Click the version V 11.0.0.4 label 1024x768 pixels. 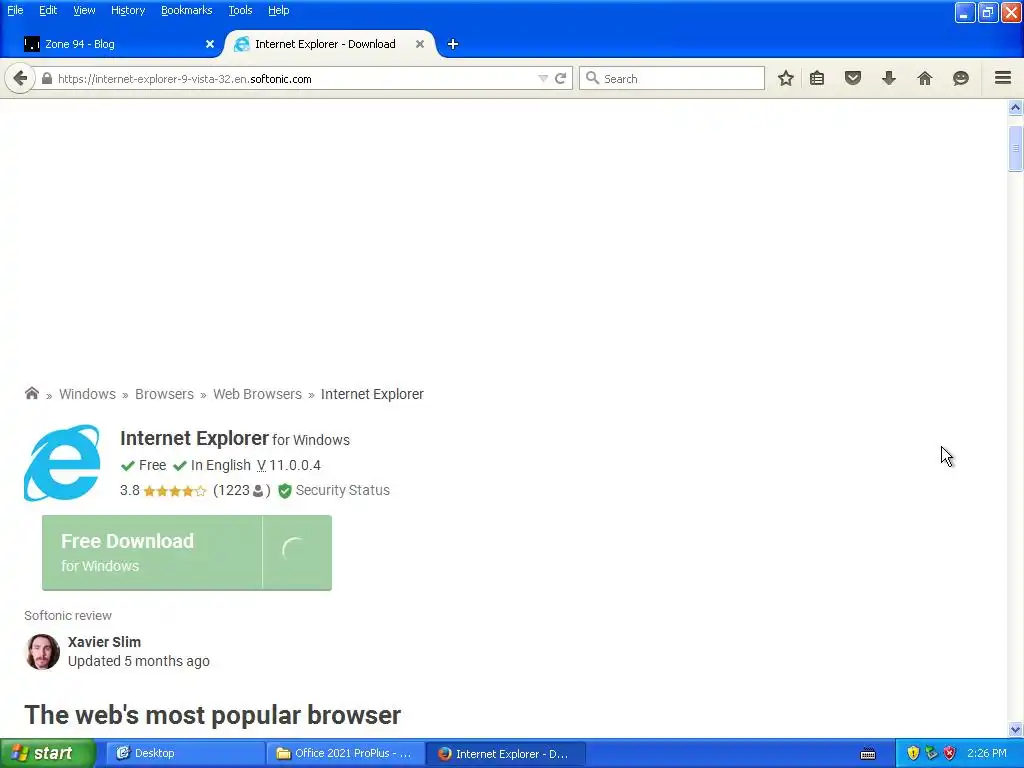(289, 466)
